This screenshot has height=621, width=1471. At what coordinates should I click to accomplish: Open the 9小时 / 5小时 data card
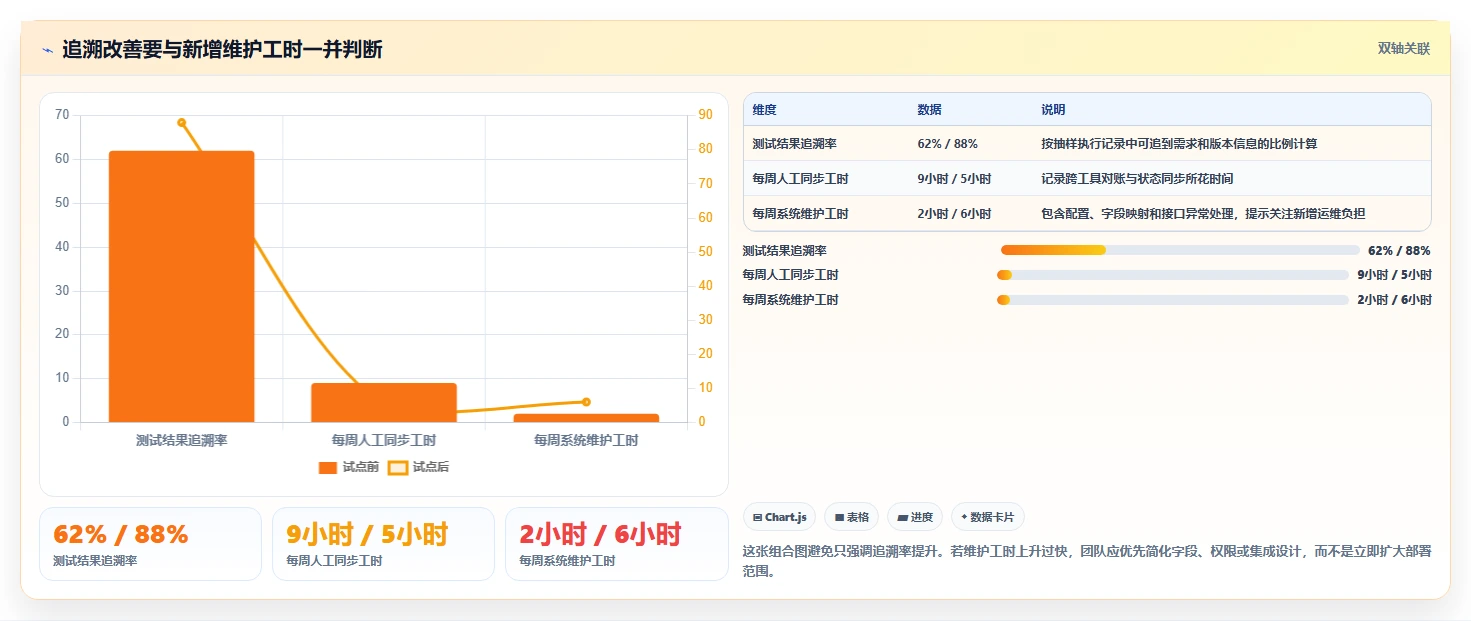(383, 544)
